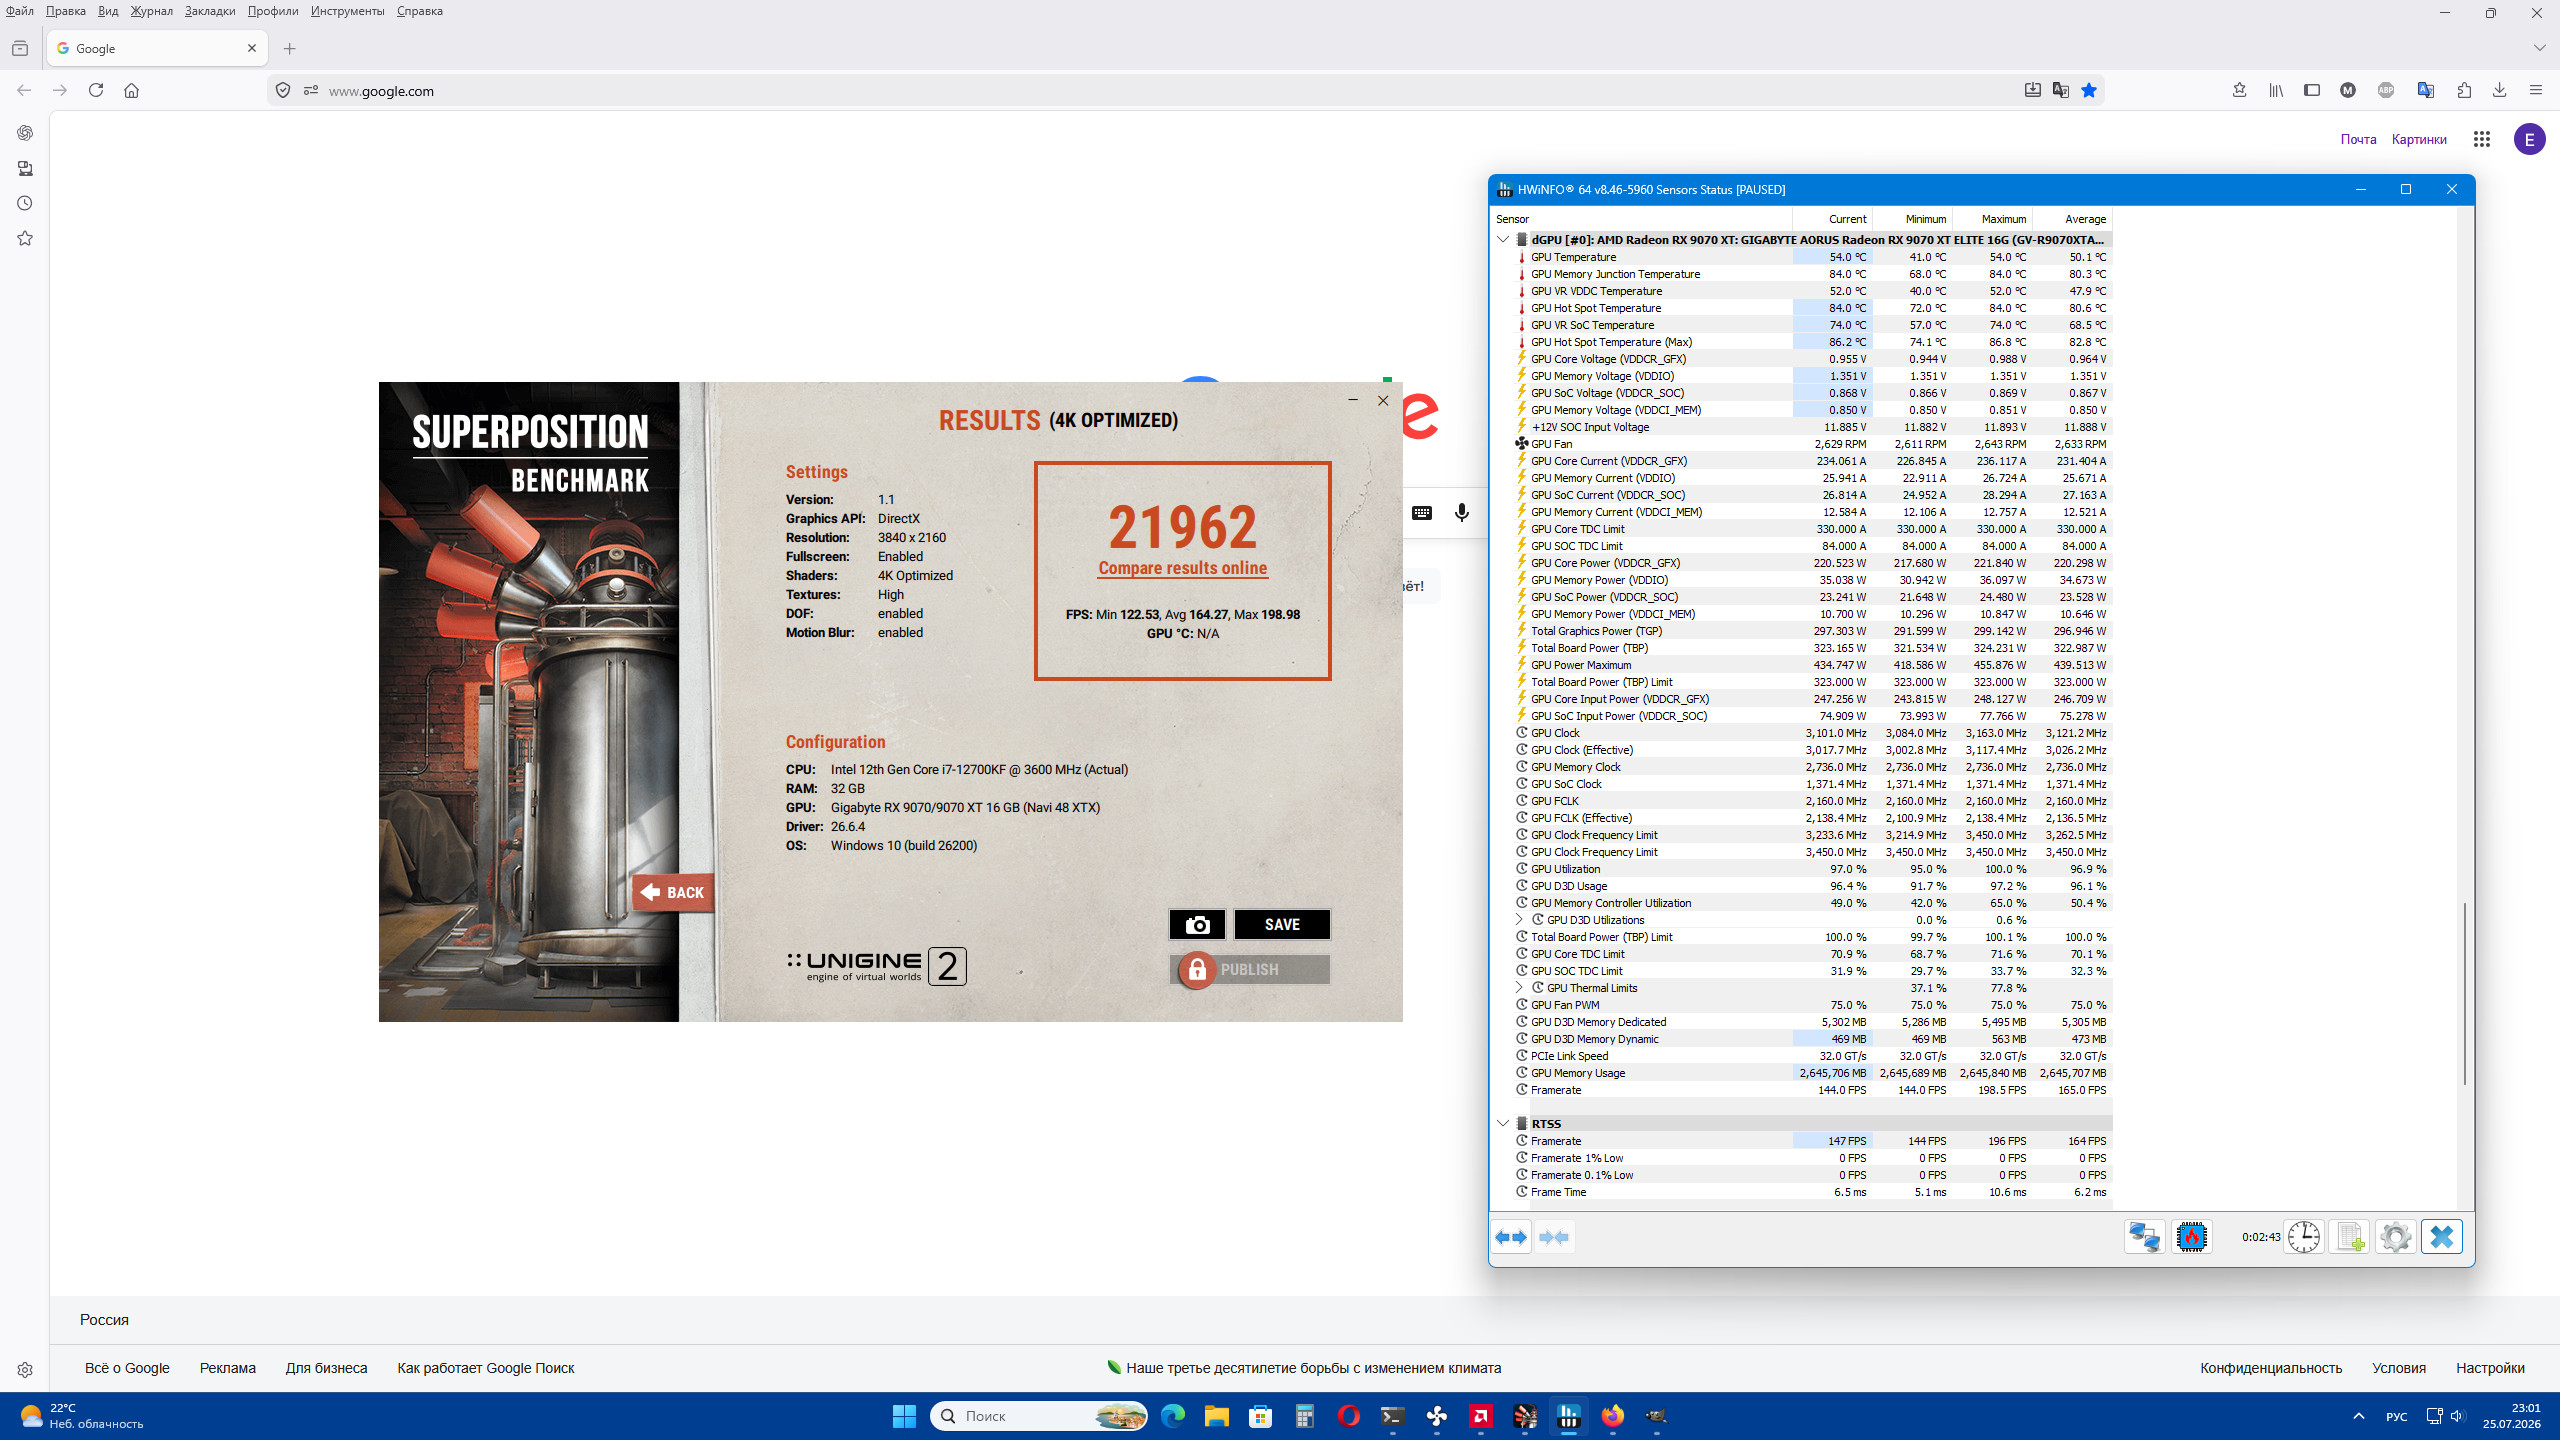This screenshot has height=1440, width=2560.
Task: Go to the Firefox home page
Action: click(131, 90)
